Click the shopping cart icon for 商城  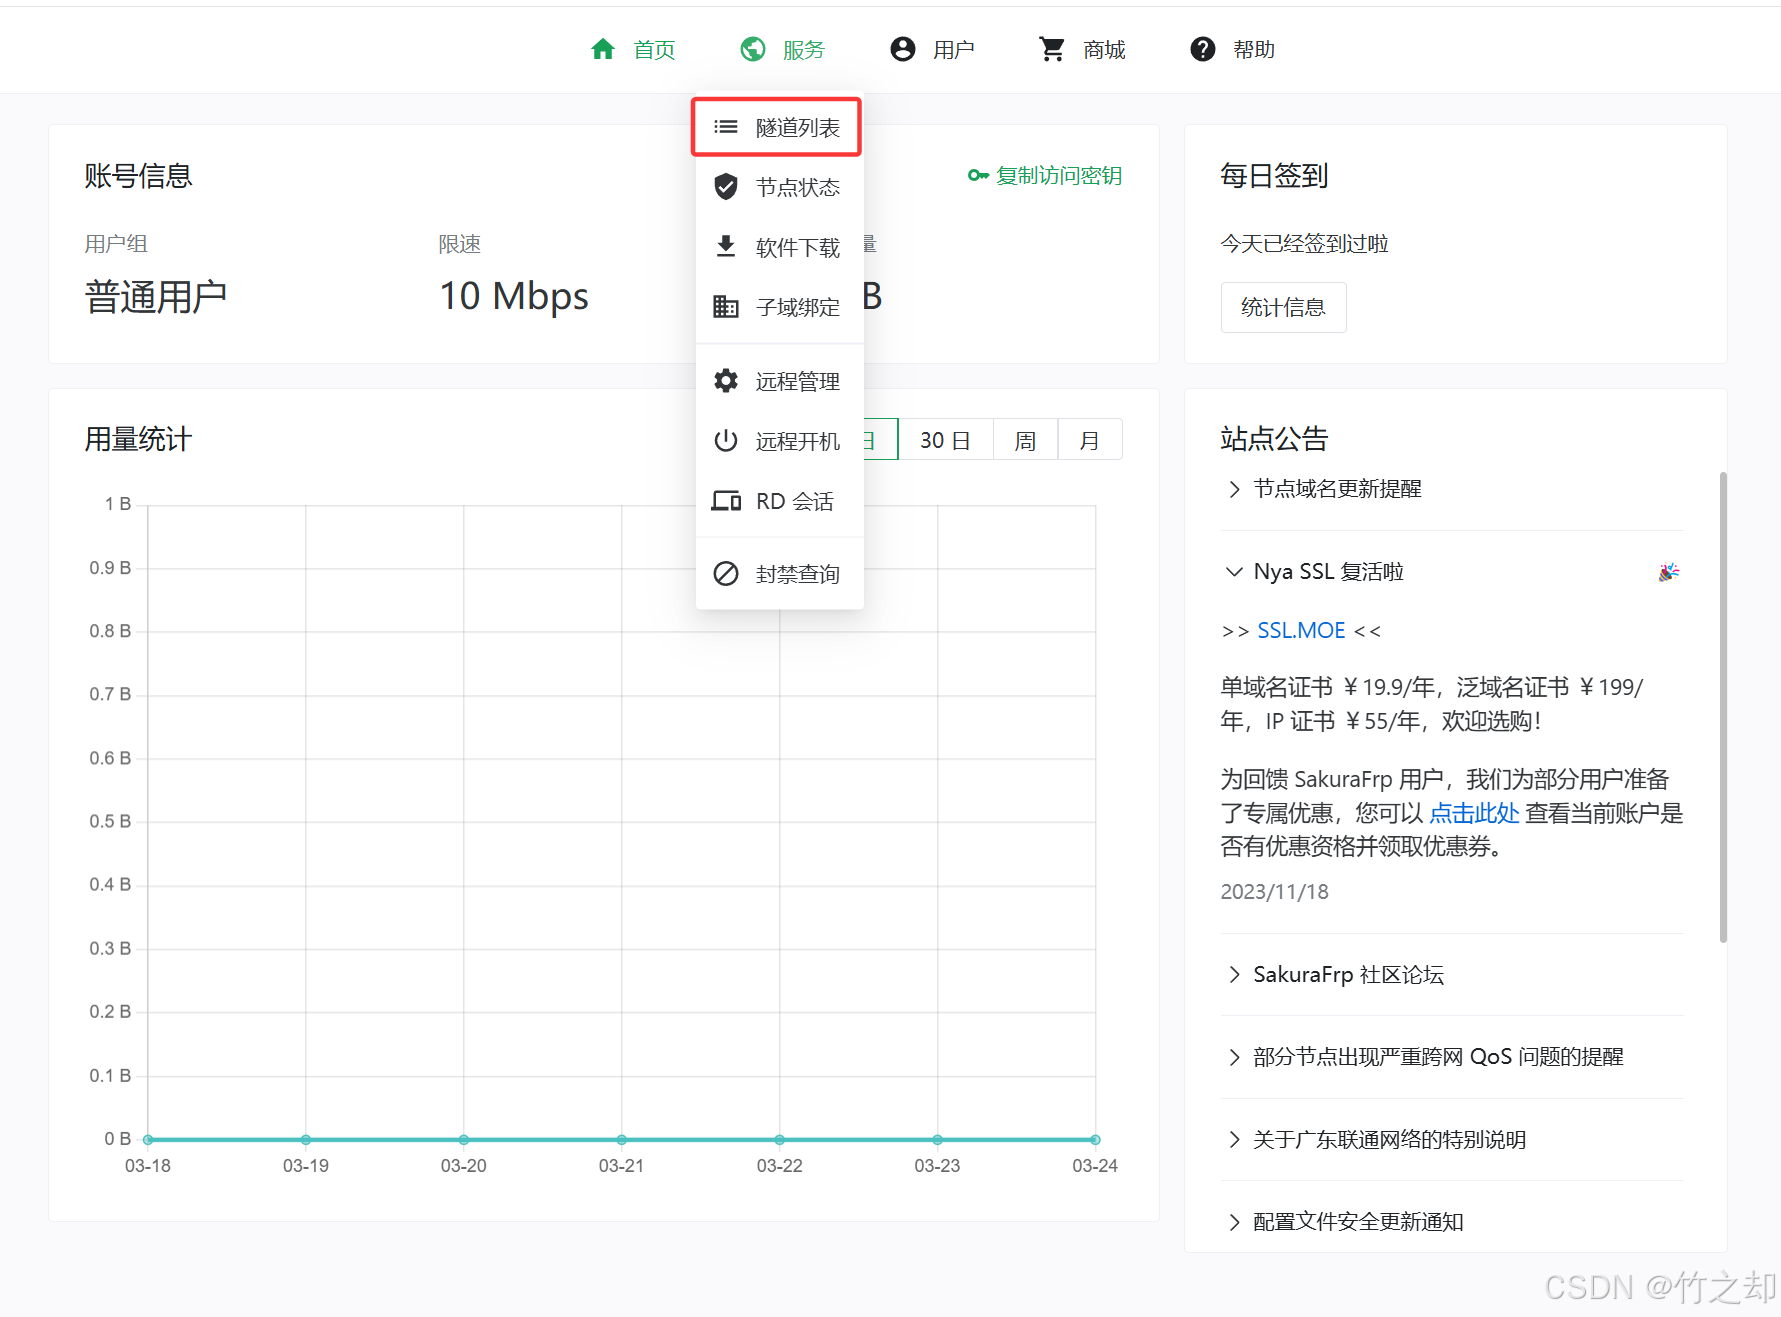point(1052,49)
